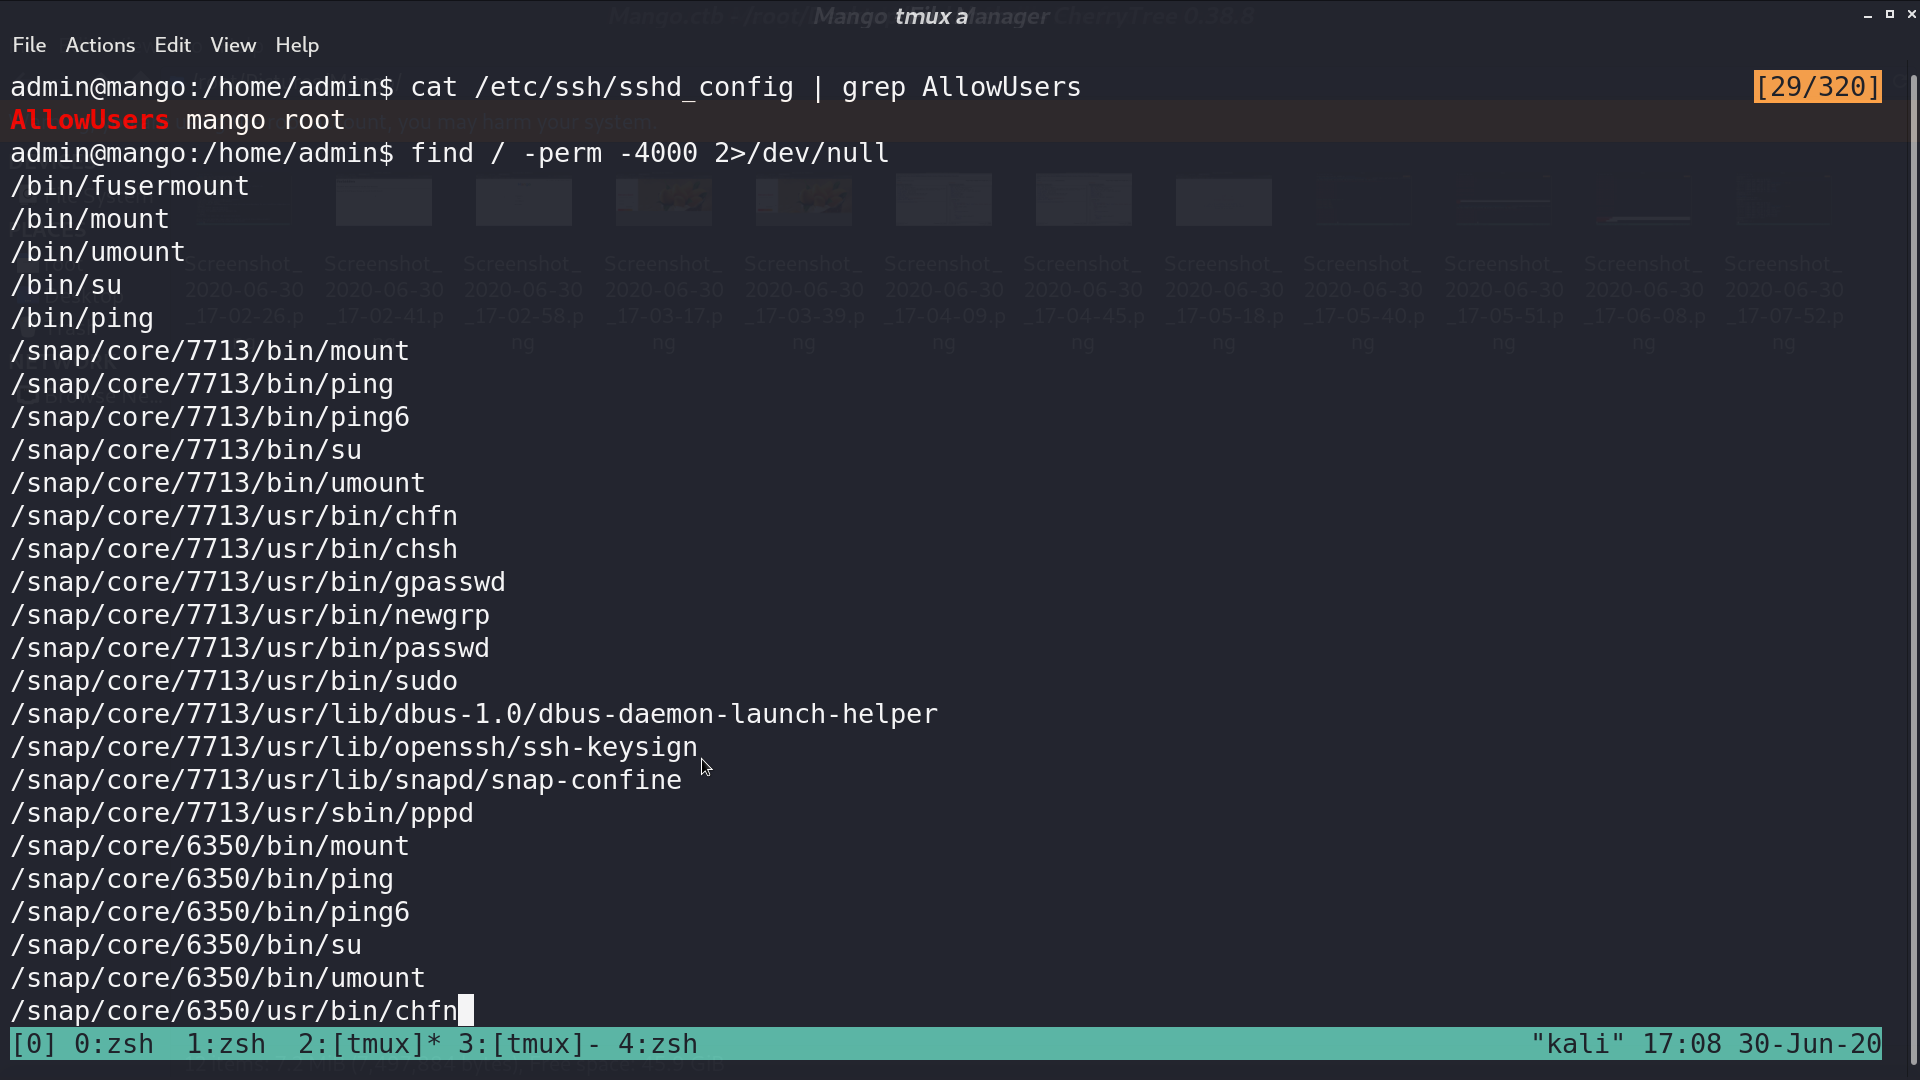Select tmux window 4:zsh in status bar
Screen dimensions: 1920x1080
pos(658,1044)
